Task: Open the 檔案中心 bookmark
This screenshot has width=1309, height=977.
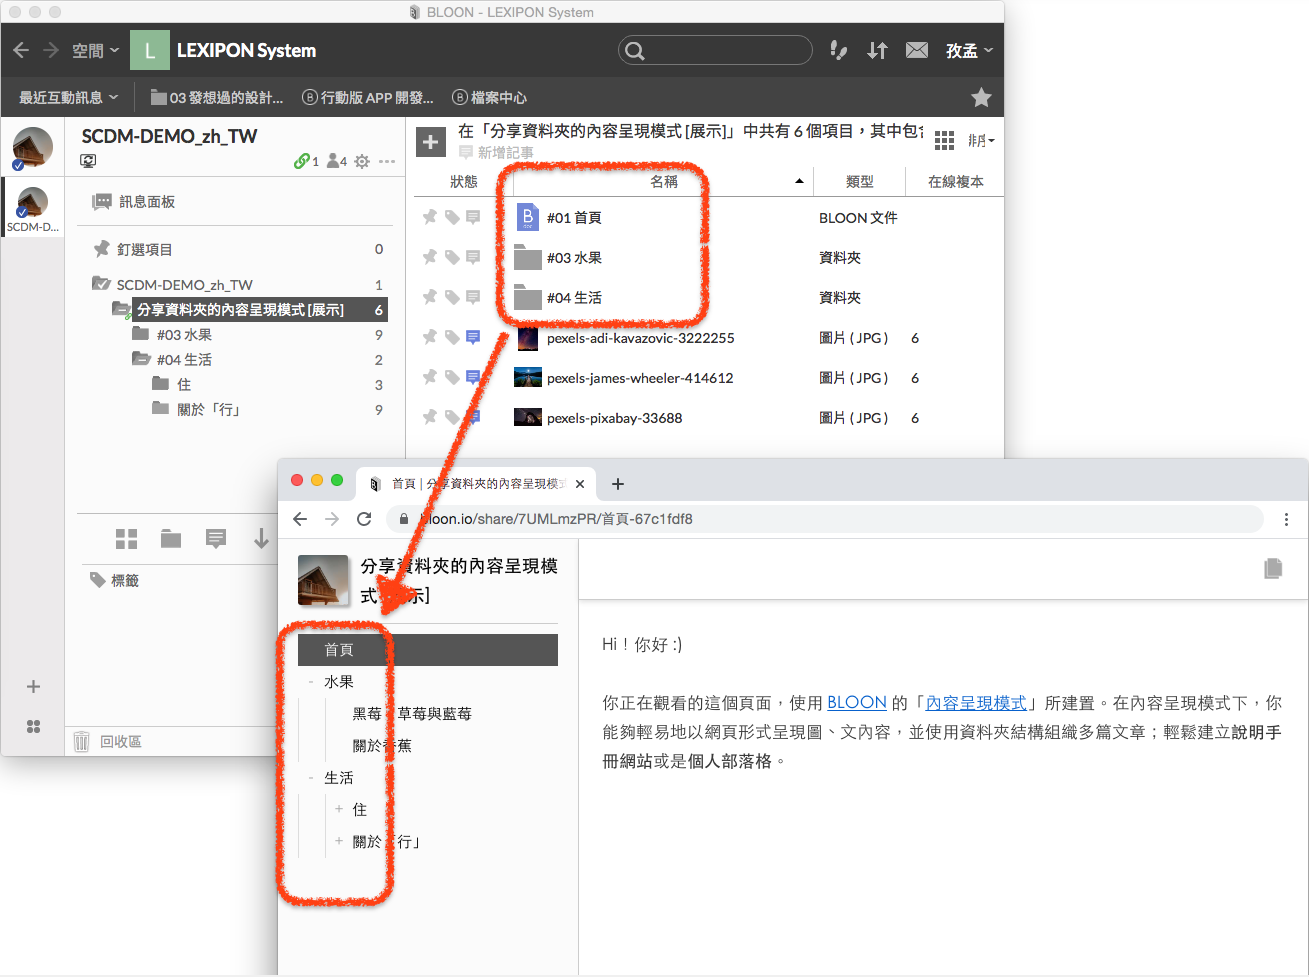Action: [x=490, y=97]
